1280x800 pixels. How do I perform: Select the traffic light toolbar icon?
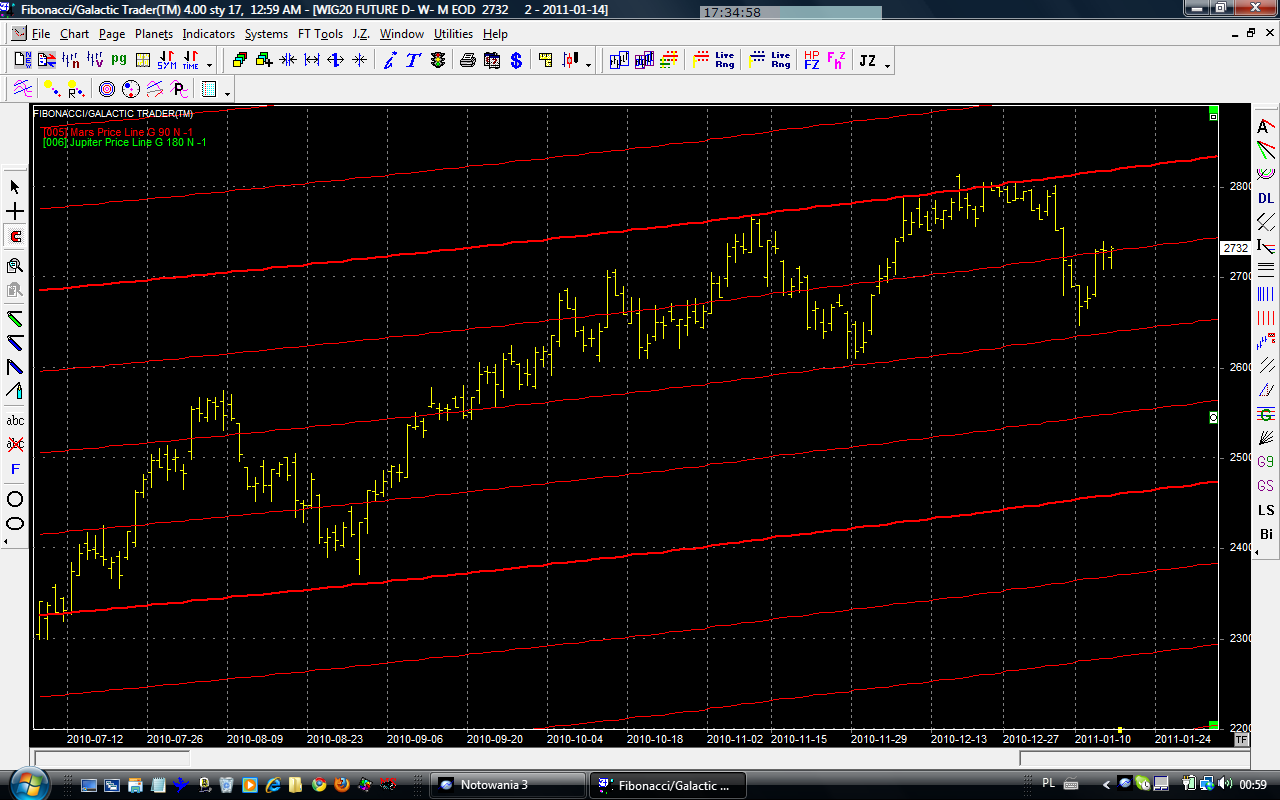point(438,61)
